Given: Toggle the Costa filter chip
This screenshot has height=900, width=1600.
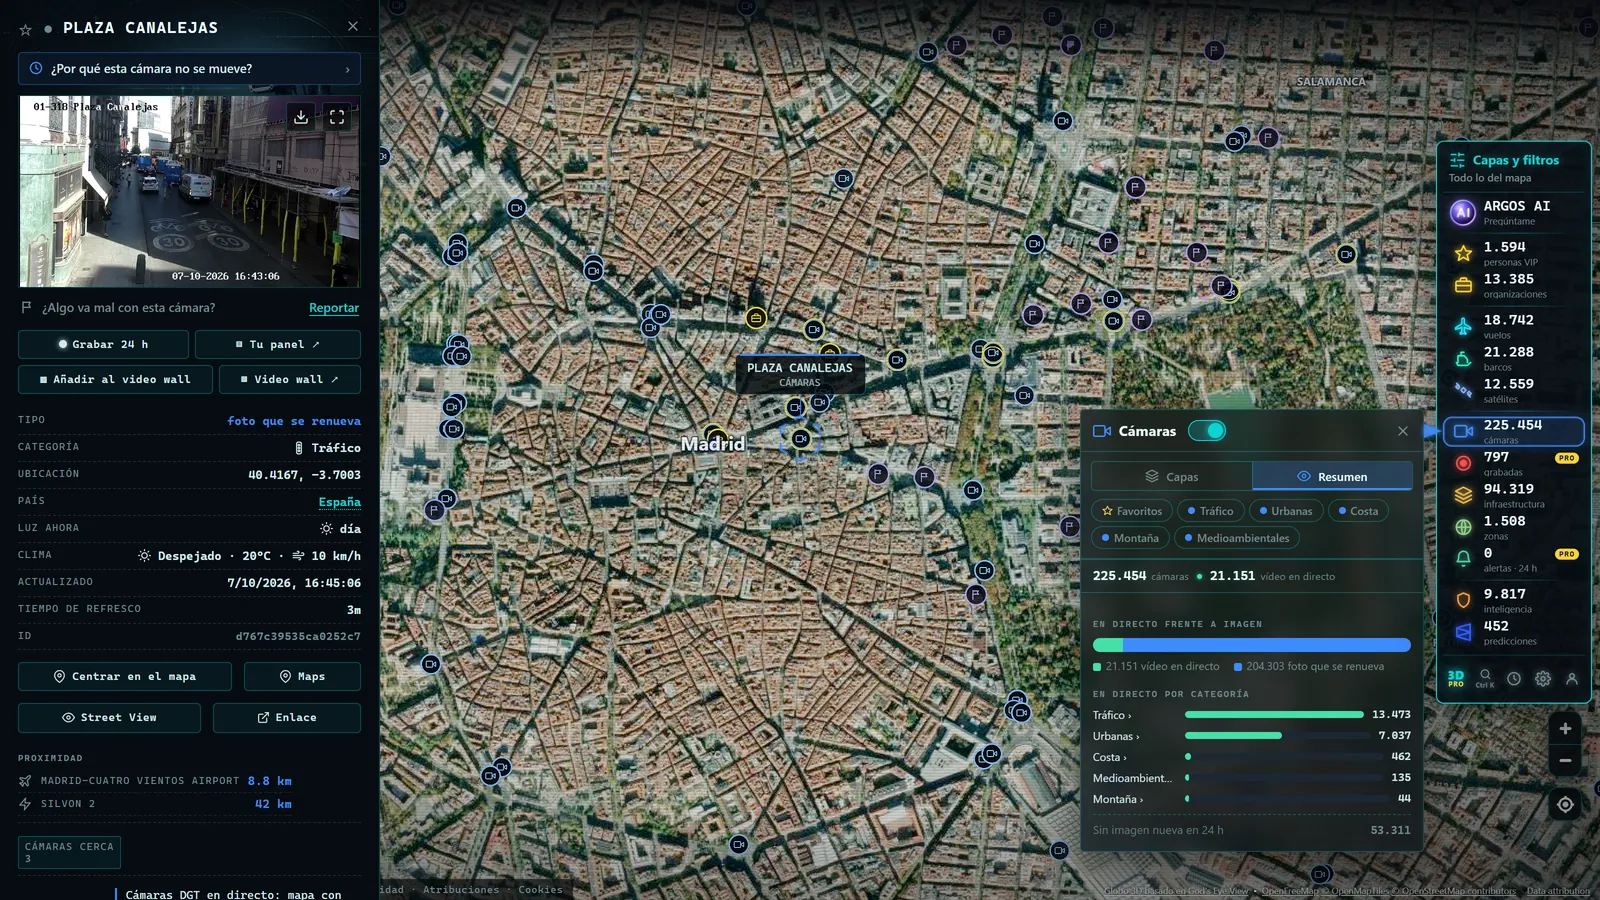Looking at the screenshot, I should (x=1358, y=511).
